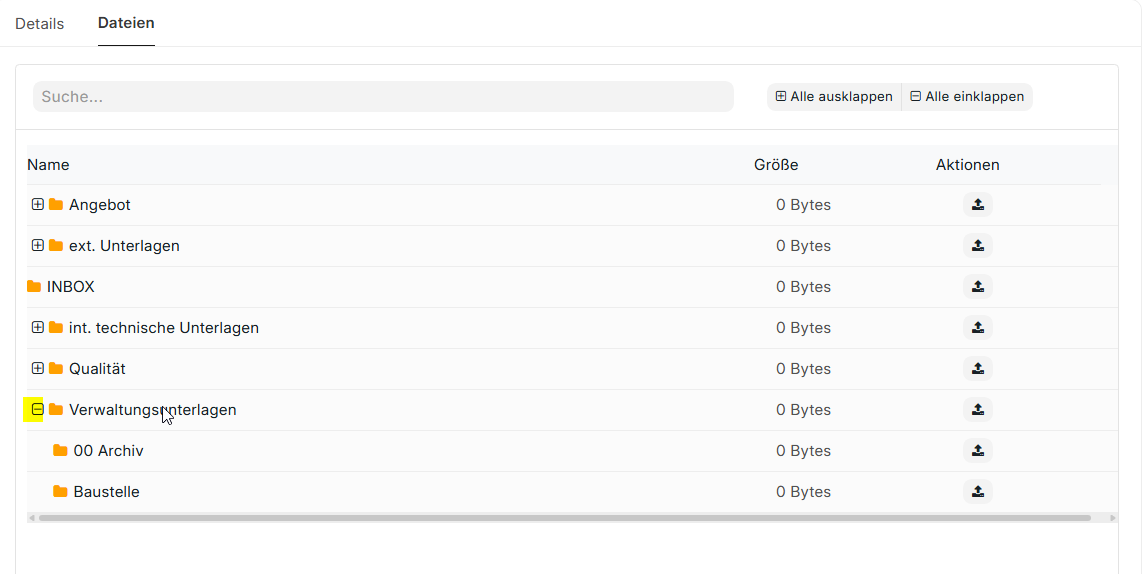Click upload icon for Angebot folder
This screenshot has height=574, width=1143.
(x=978, y=205)
